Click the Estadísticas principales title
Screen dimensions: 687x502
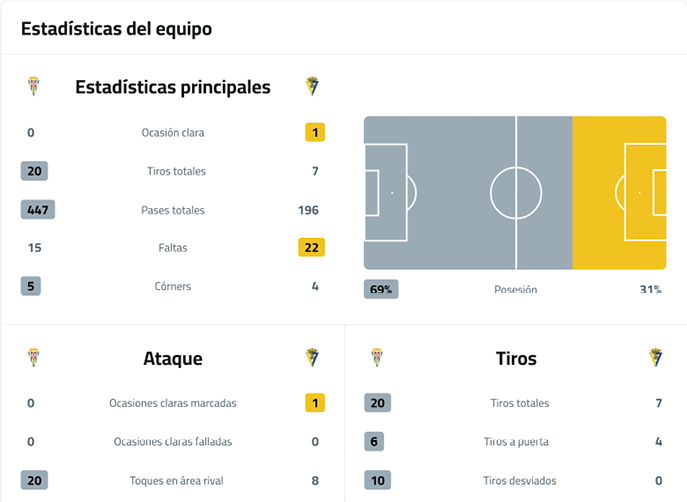click(x=172, y=88)
